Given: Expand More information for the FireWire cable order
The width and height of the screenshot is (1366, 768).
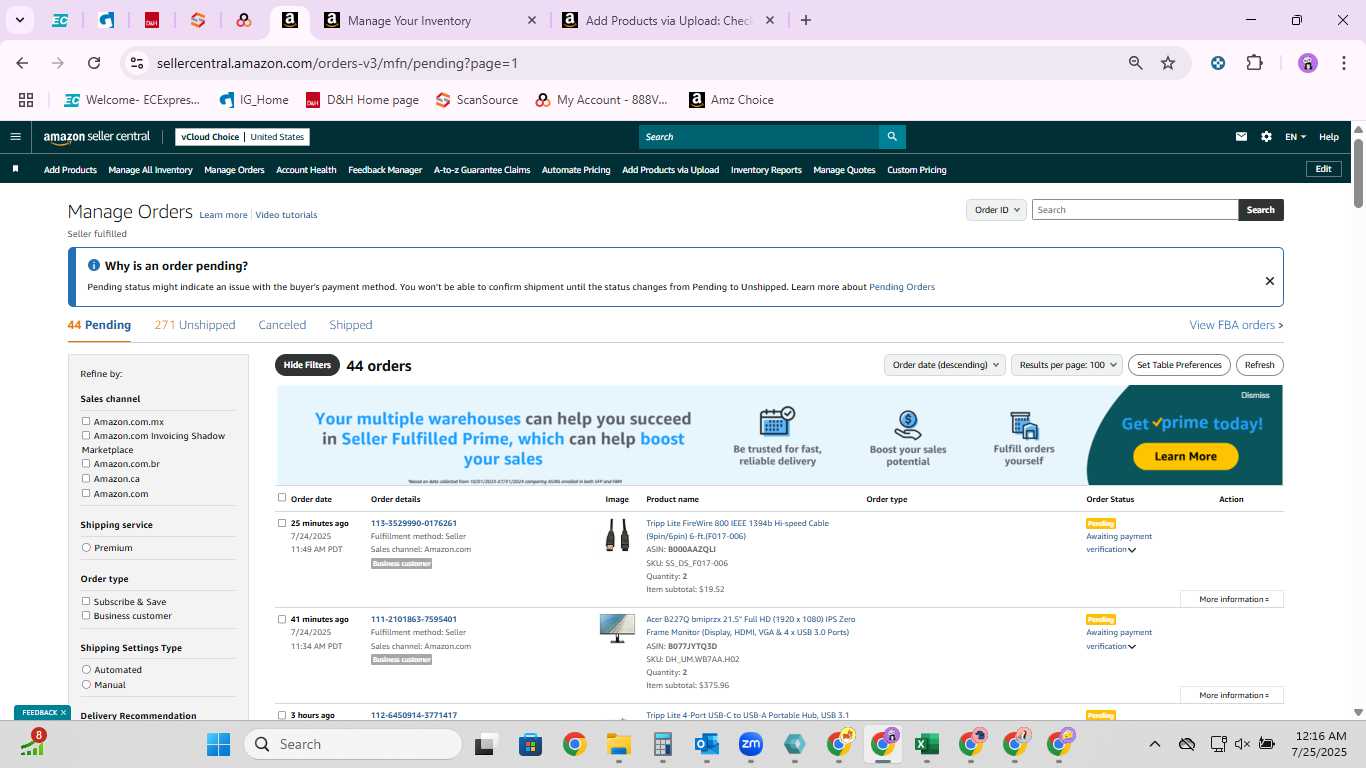Looking at the screenshot, I should coord(1232,599).
